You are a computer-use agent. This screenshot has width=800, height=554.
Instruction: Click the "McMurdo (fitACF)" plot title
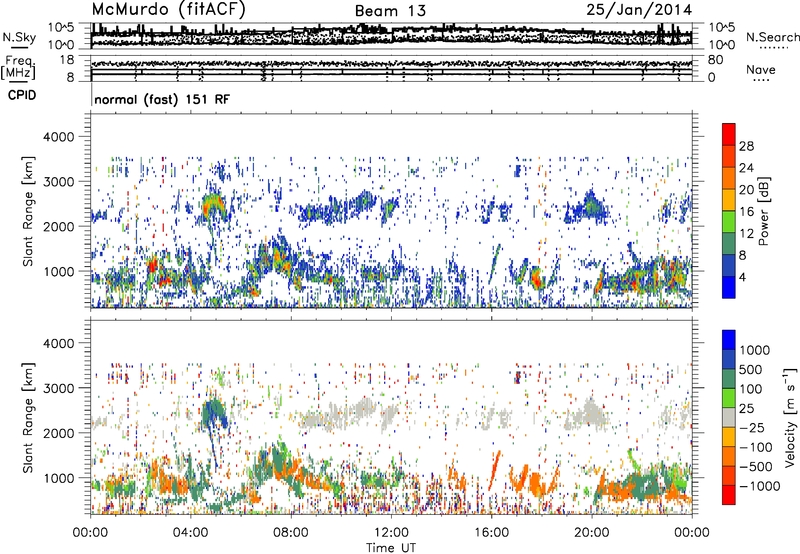[168, 10]
